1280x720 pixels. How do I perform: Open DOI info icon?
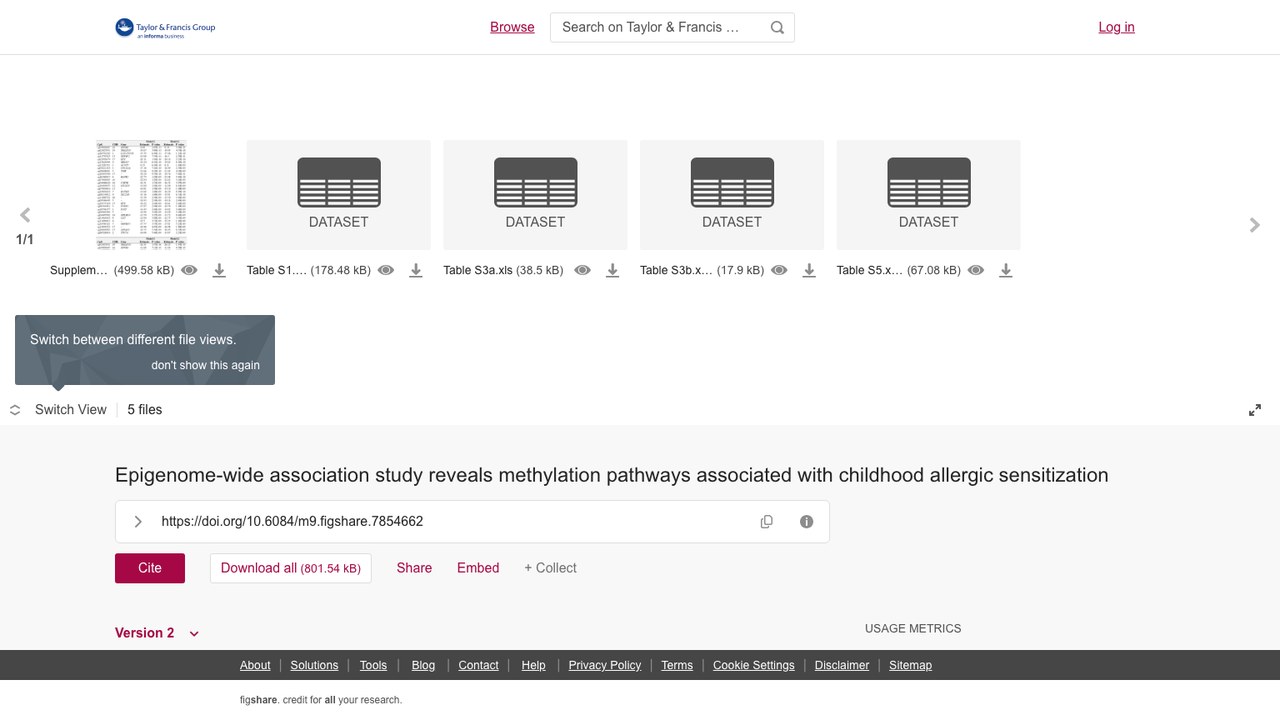click(807, 521)
